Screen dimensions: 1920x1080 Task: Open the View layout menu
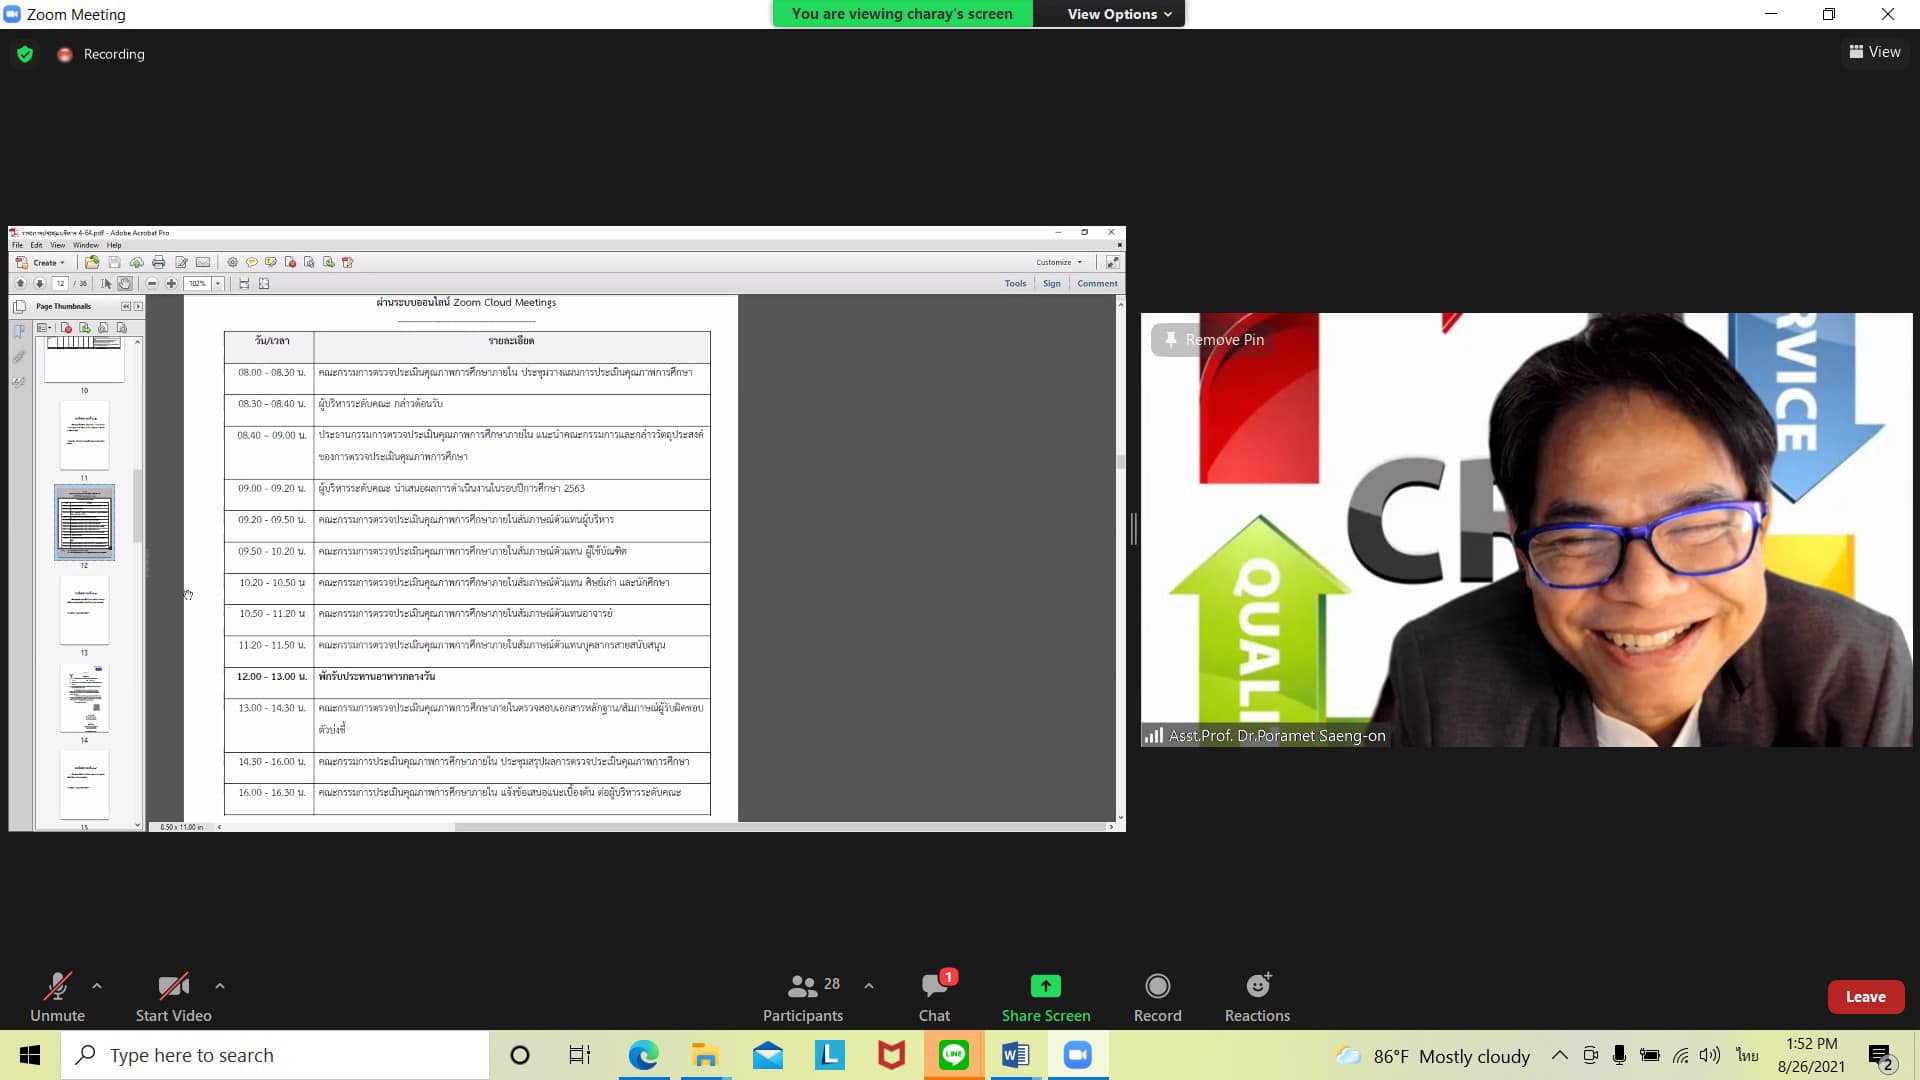coord(1874,52)
